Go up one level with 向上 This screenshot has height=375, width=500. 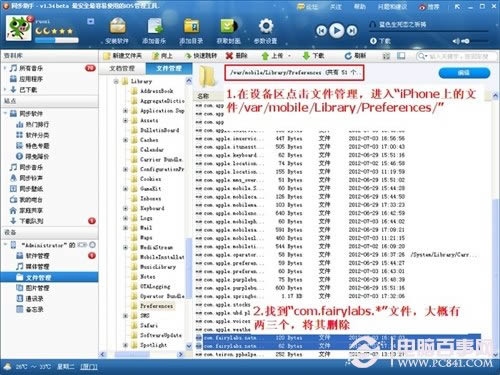(x=162, y=56)
